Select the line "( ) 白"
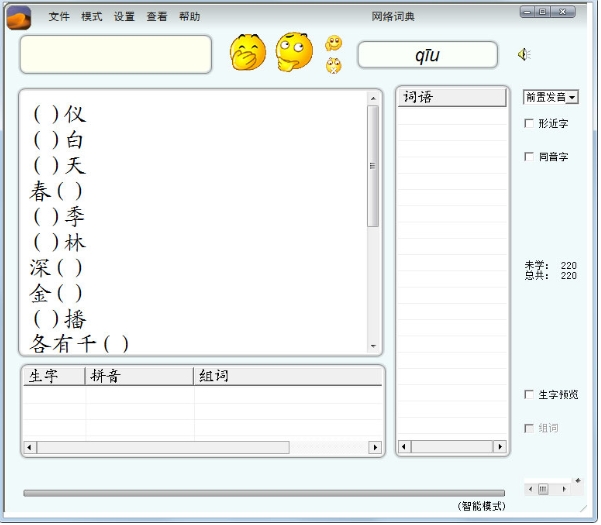This screenshot has width=601, height=525. pos(59,140)
